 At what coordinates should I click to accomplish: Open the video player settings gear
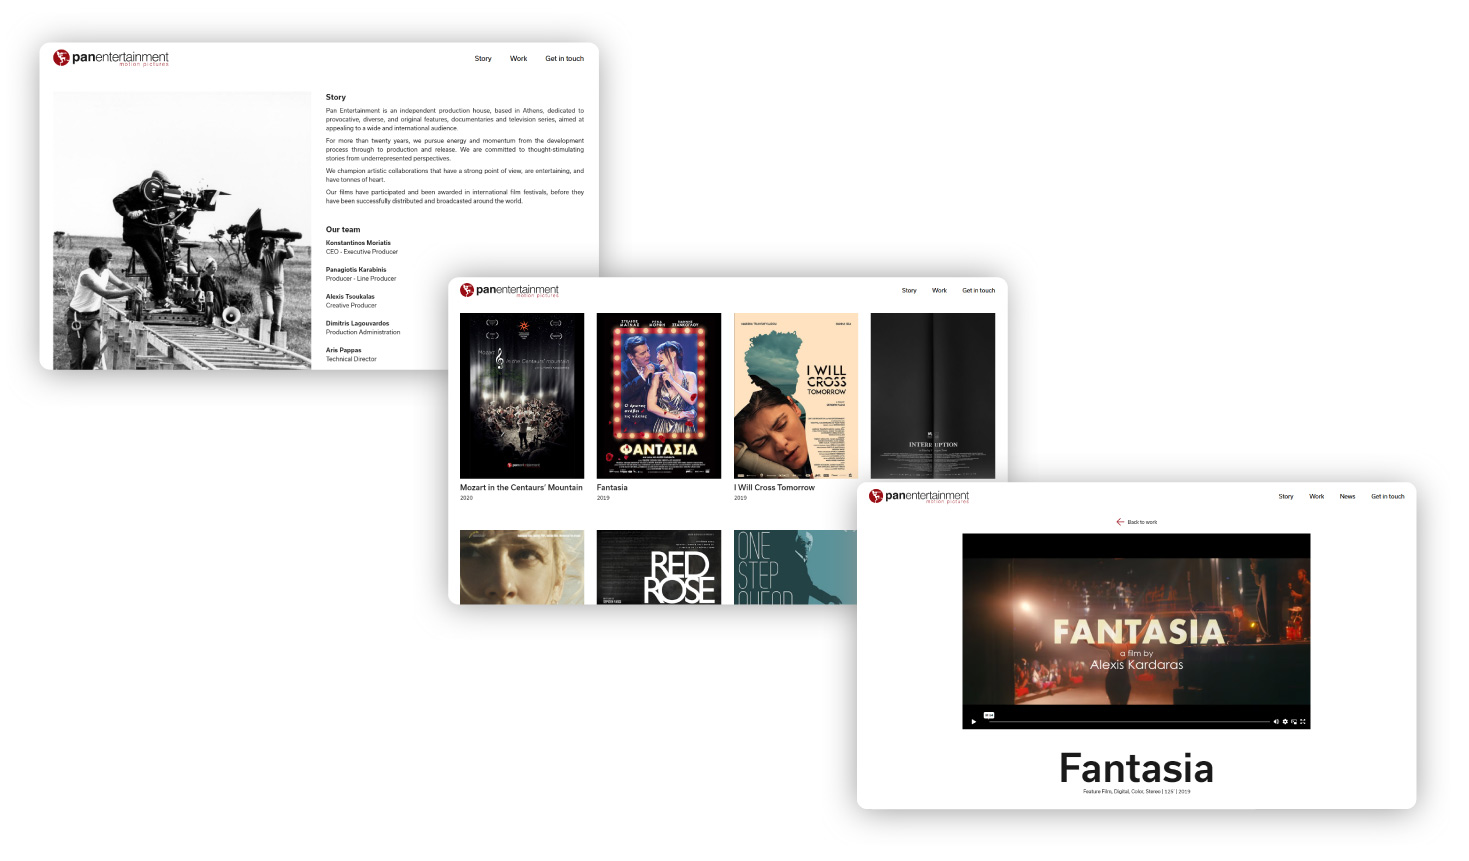[x=1285, y=721]
